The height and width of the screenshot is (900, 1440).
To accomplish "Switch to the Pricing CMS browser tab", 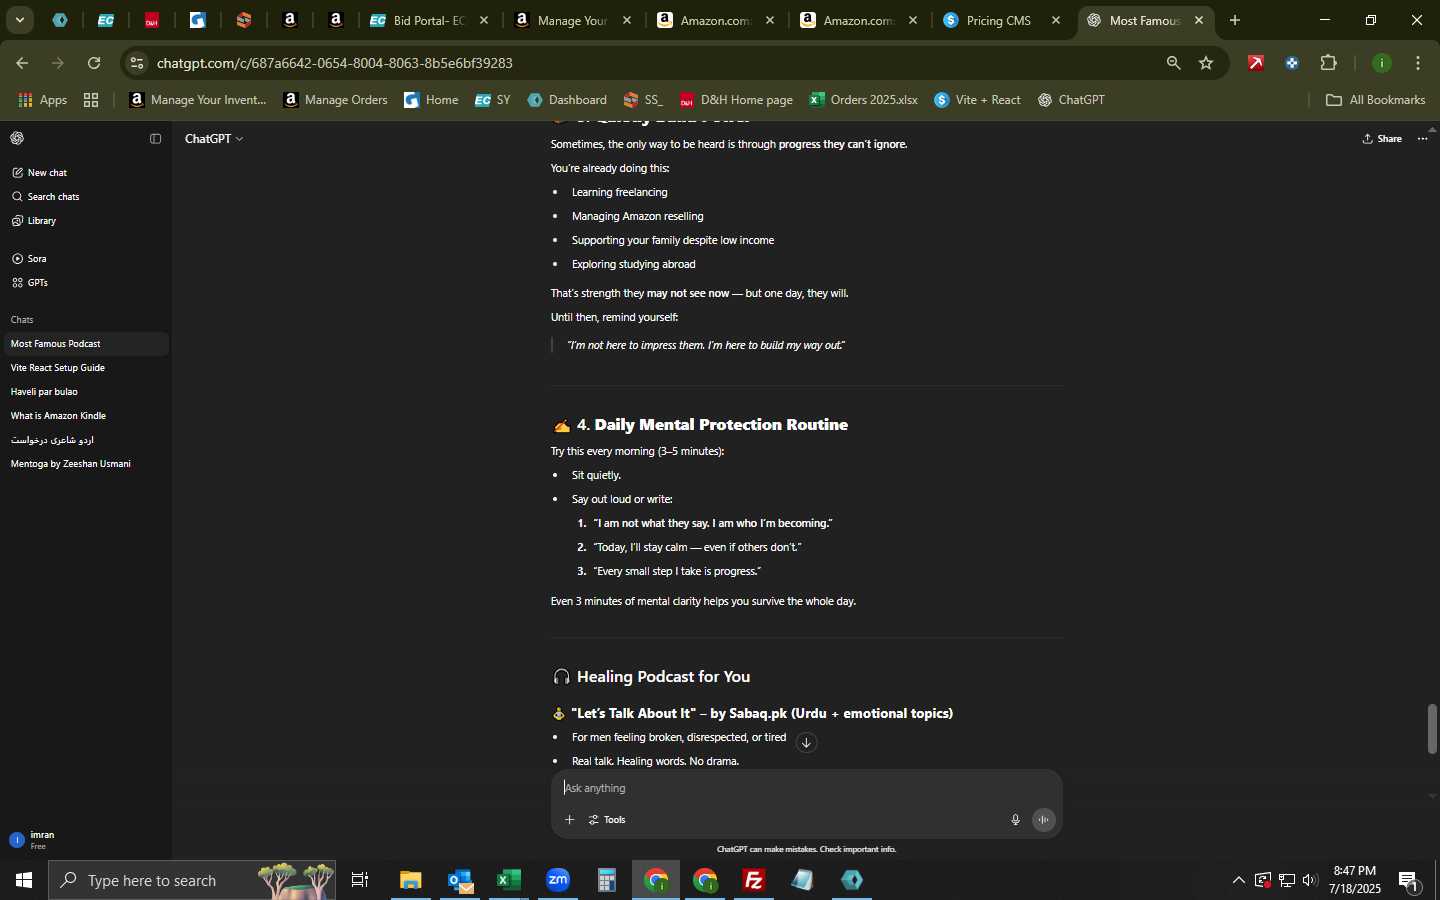I will coord(1000,20).
